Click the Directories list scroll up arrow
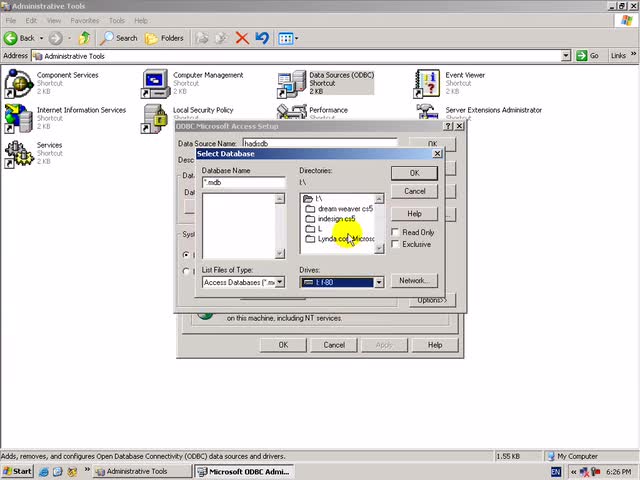640x480 pixels. click(379, 199)
